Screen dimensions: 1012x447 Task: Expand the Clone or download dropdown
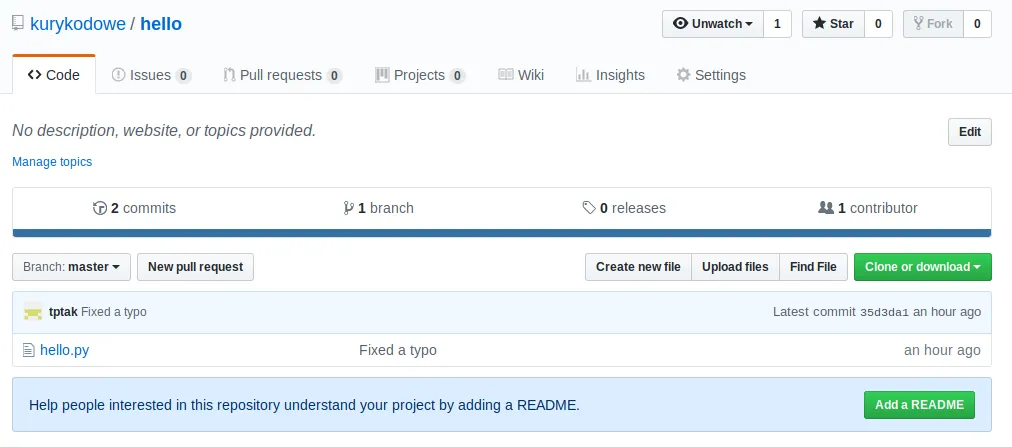tap(922, 267)
